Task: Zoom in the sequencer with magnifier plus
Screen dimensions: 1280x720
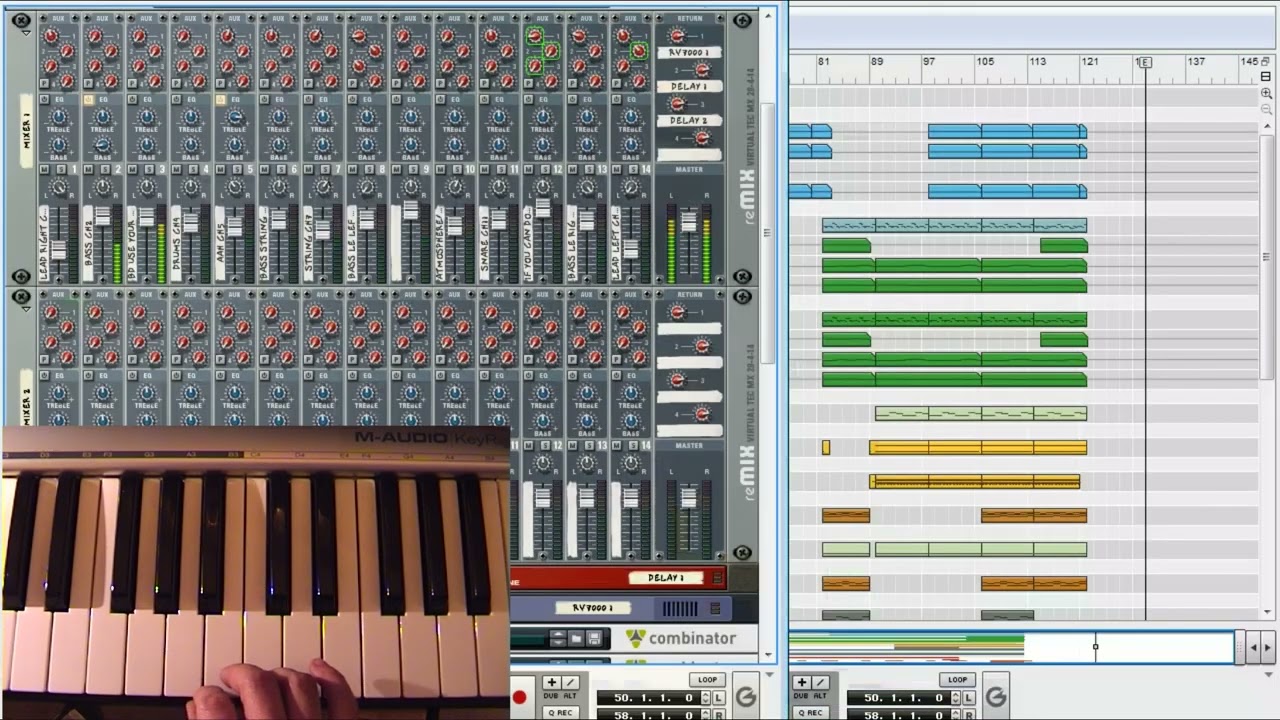Action: point(1267,93)
